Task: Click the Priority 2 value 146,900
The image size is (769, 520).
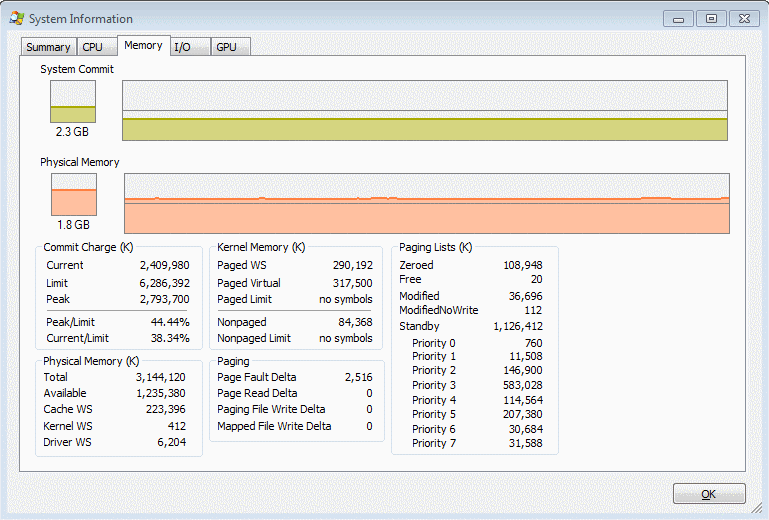Action: click(523, 370)
